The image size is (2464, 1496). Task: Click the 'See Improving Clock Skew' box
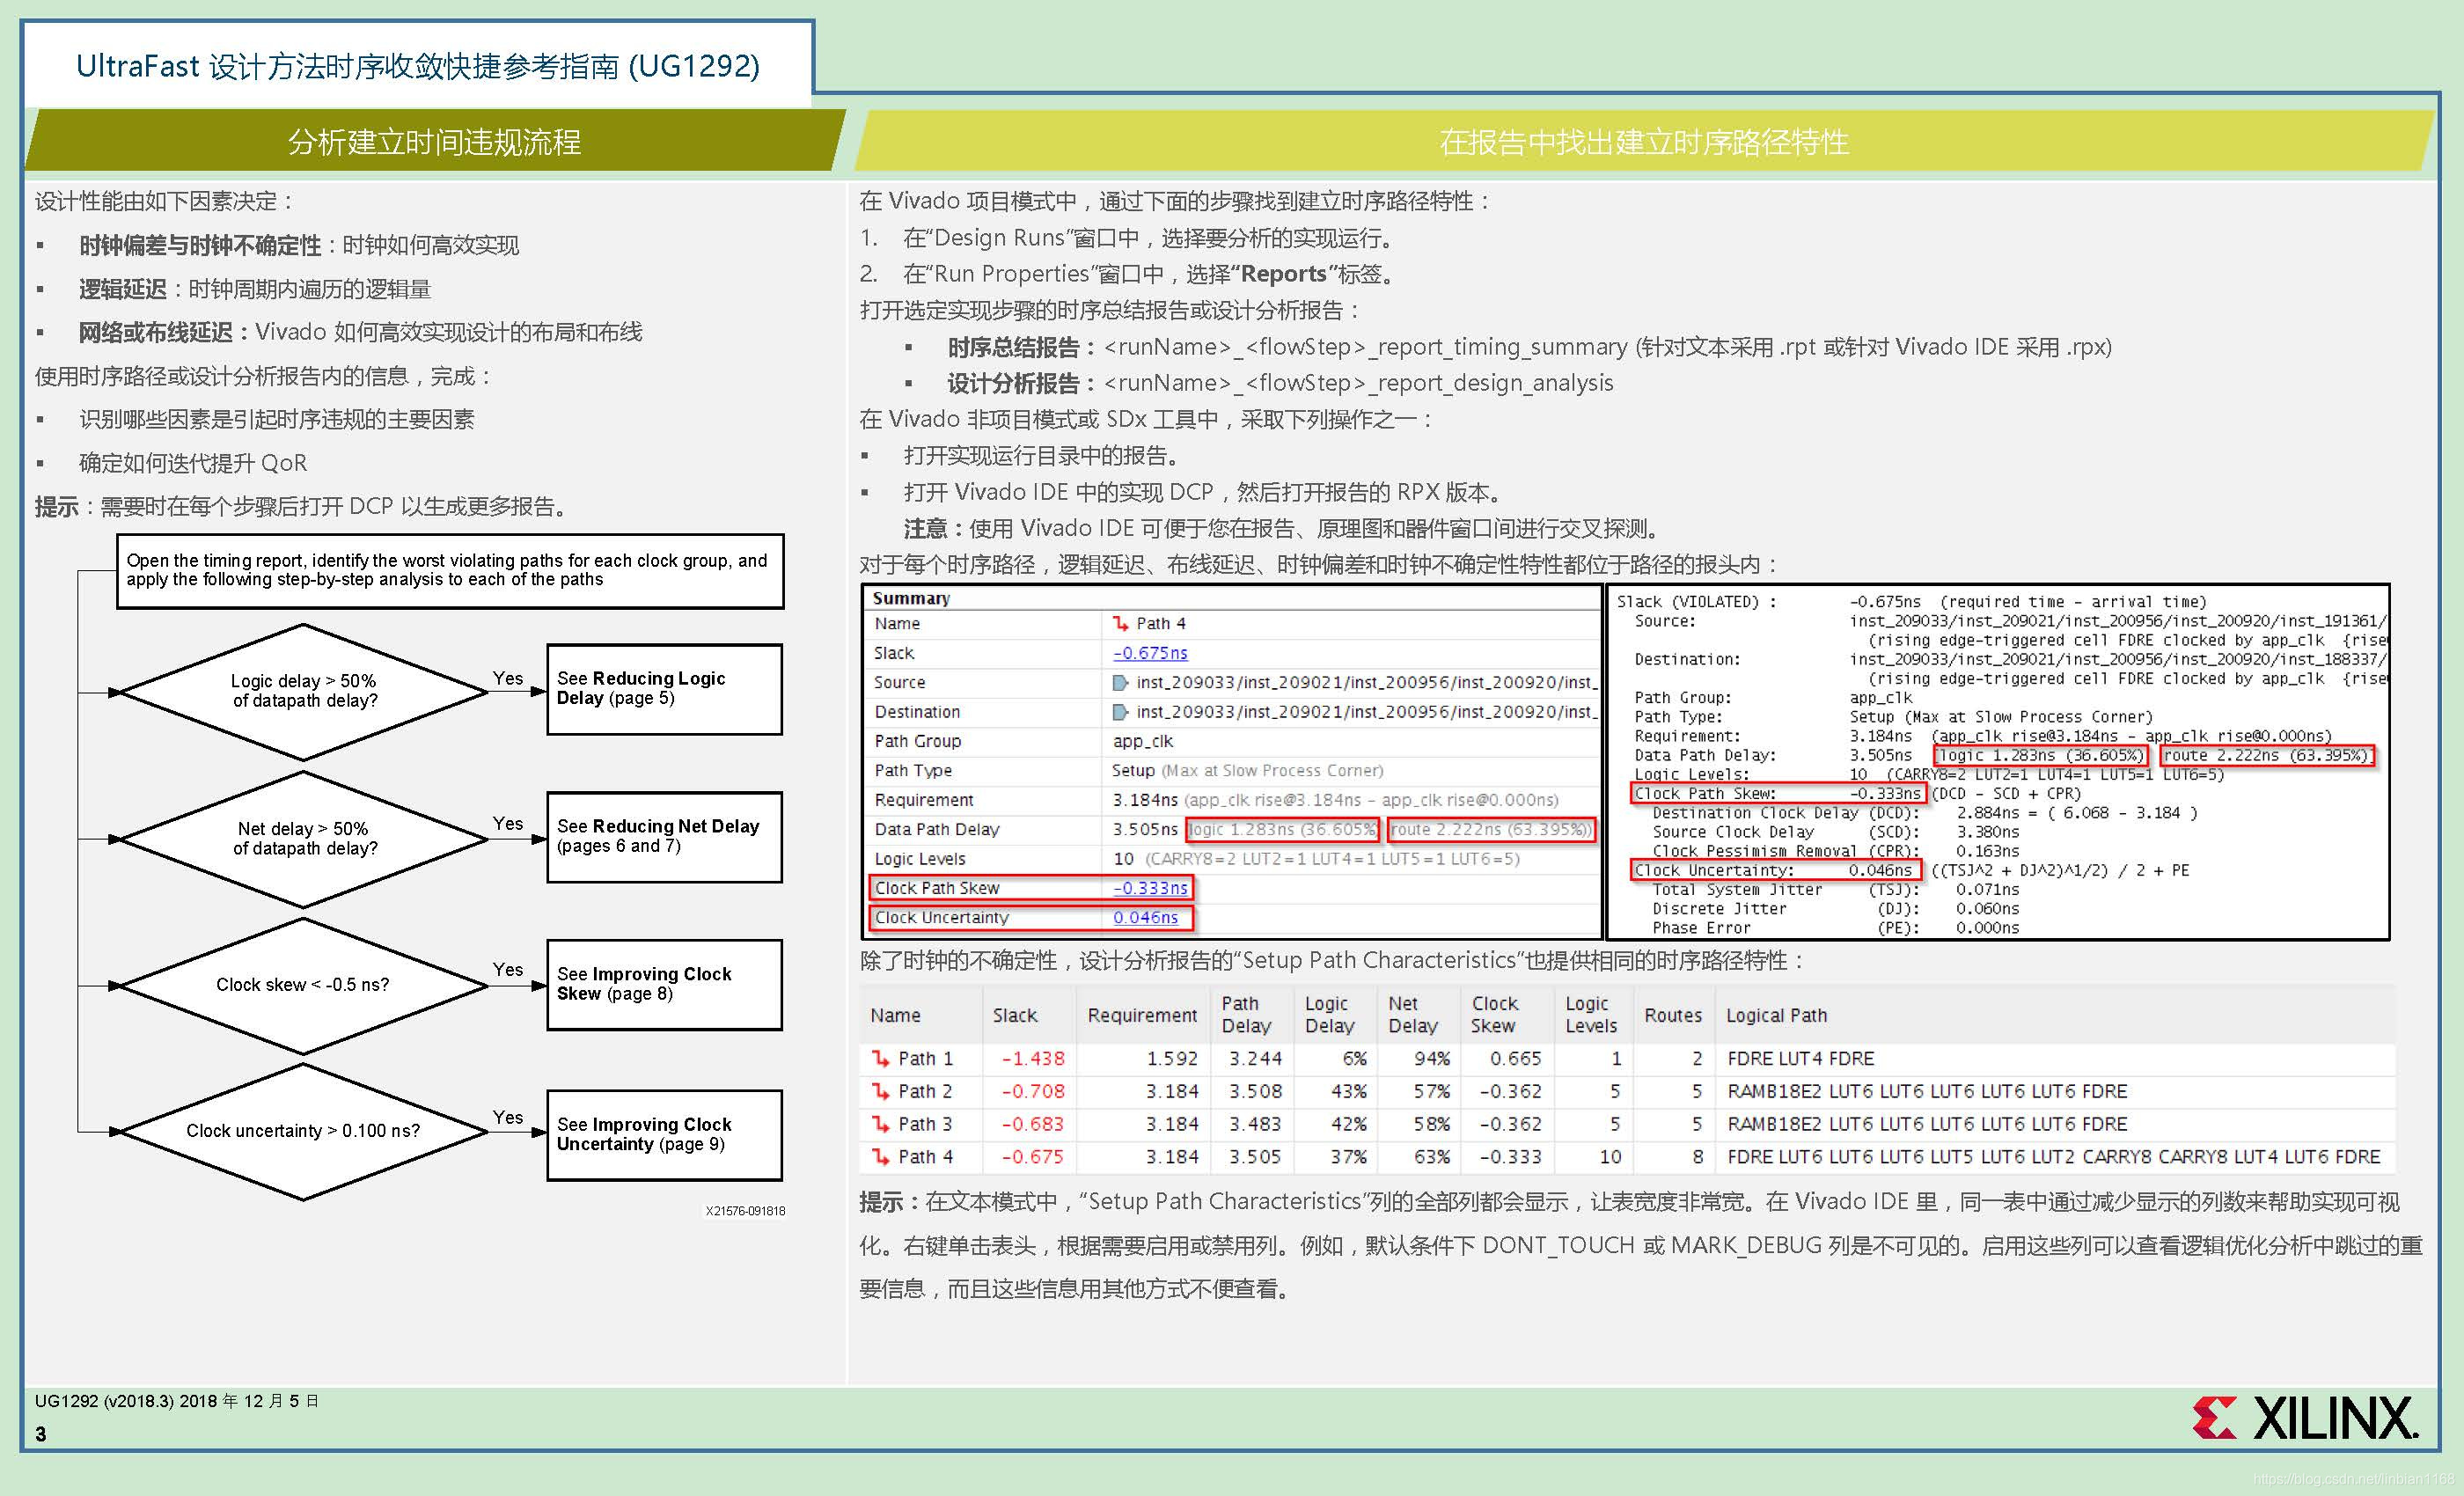[x=664, y=984]
